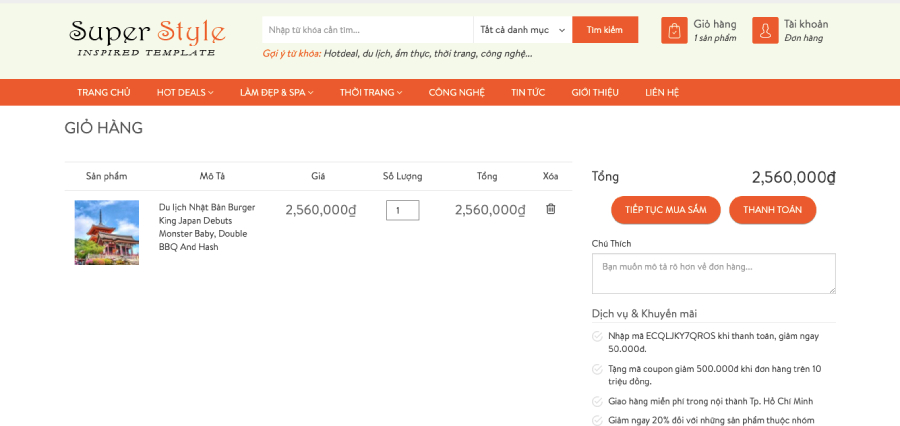Click the 'Xóa' column header
Image resolution: width=900 pixels, height=426 pixels.
point(550,176)
